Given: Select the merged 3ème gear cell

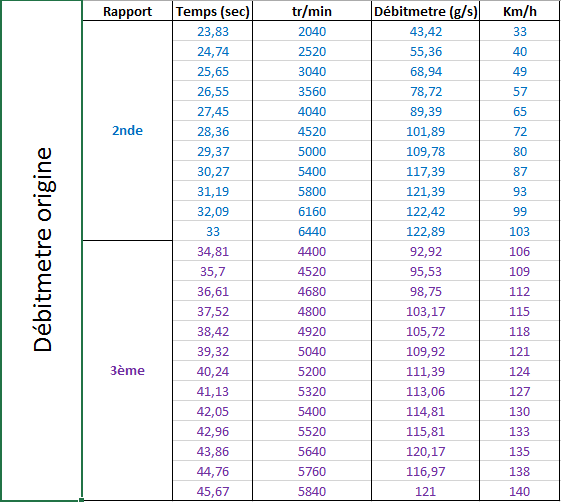Looking at the screenshot, I should click(x=127, y=370).
